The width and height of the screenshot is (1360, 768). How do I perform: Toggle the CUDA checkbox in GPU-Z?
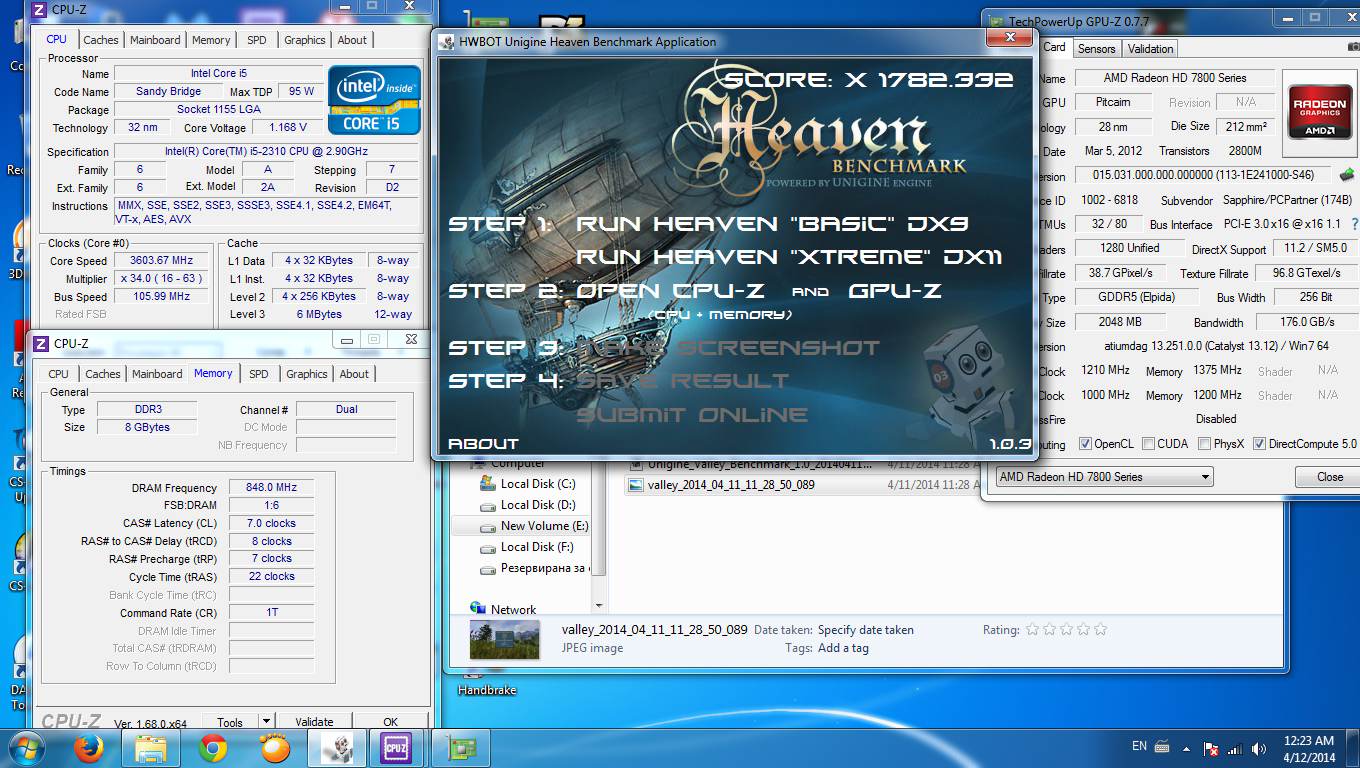coord(1148,444)
